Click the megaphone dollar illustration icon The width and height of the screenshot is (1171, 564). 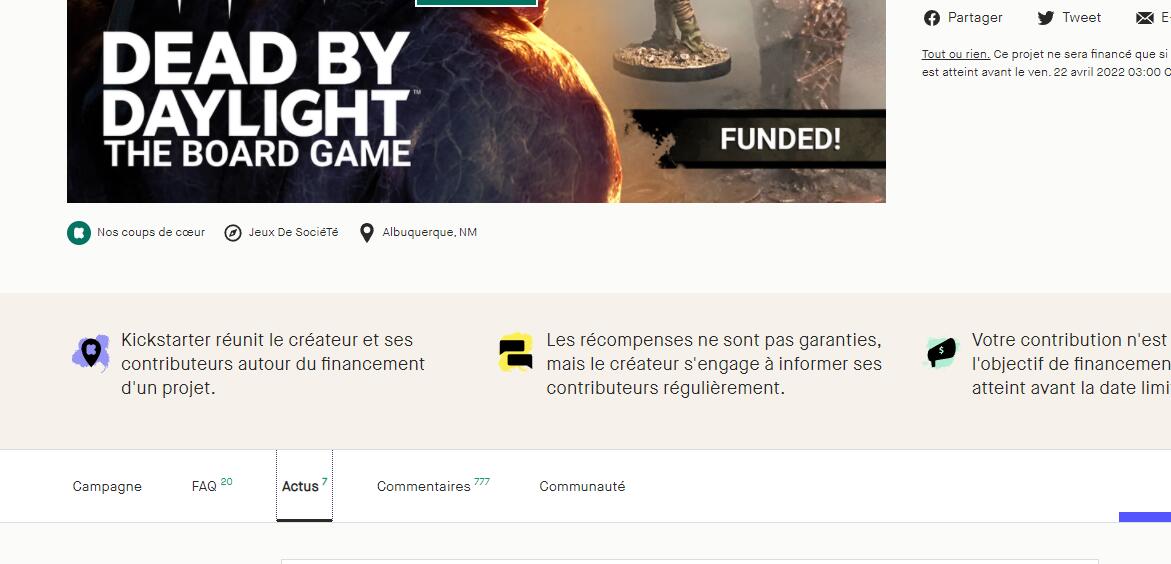[941, 352]
